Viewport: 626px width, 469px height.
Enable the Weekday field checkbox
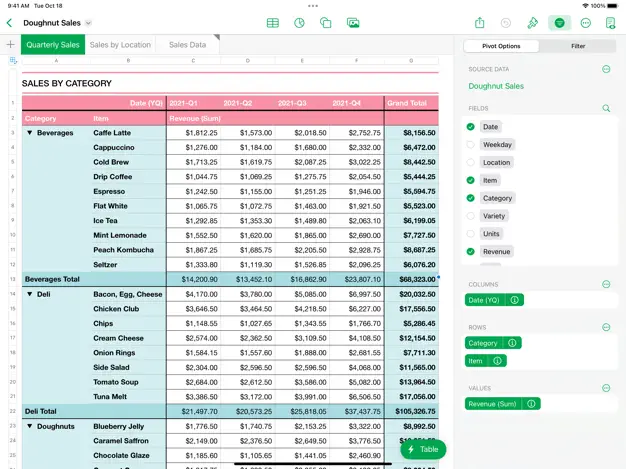471,145
